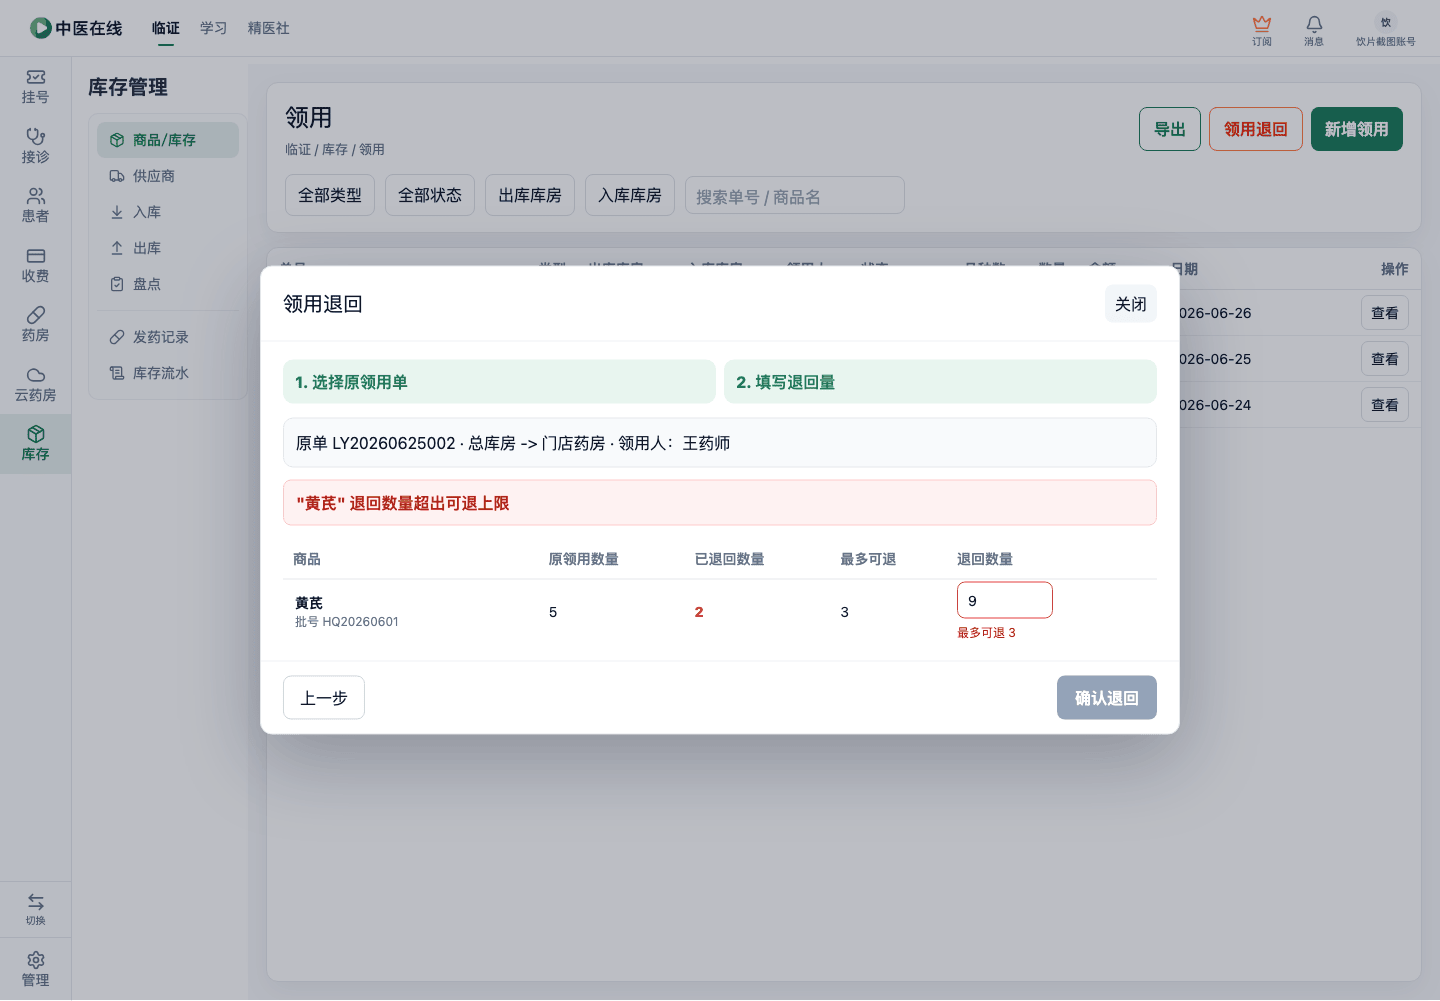Click batch text 批号 HQ20260601

point(347,622)
